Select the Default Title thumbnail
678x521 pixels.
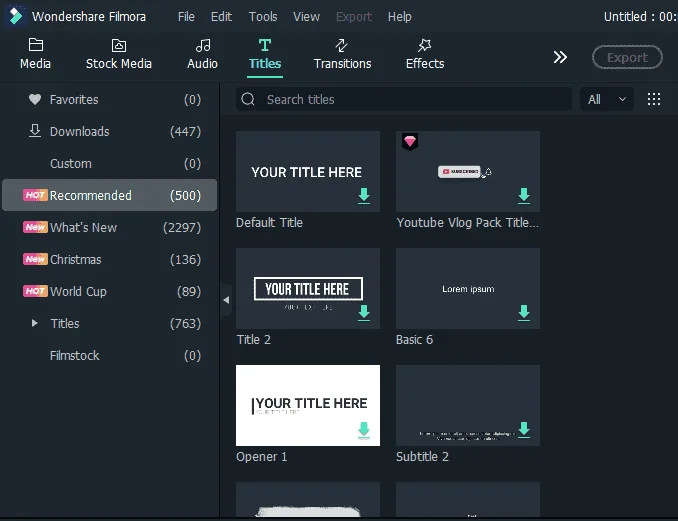click(x=307, y=171)
